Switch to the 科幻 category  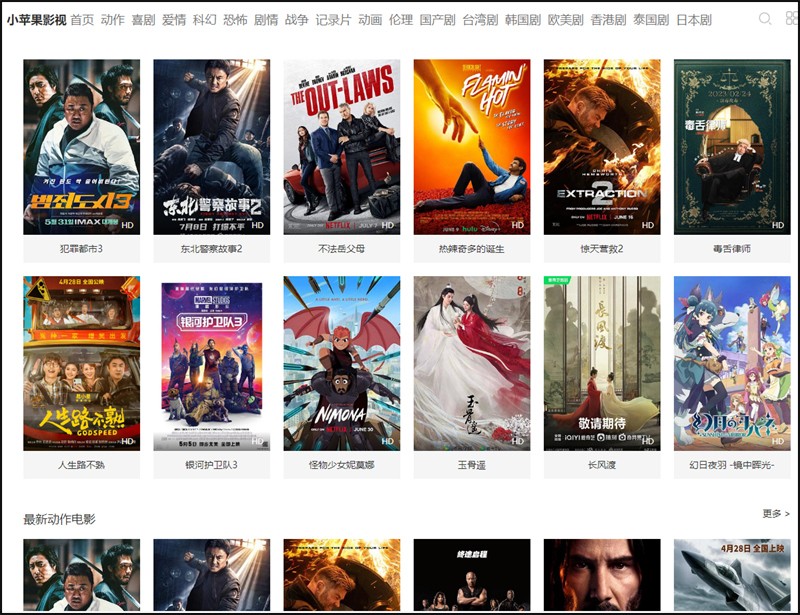coord(204,20)
